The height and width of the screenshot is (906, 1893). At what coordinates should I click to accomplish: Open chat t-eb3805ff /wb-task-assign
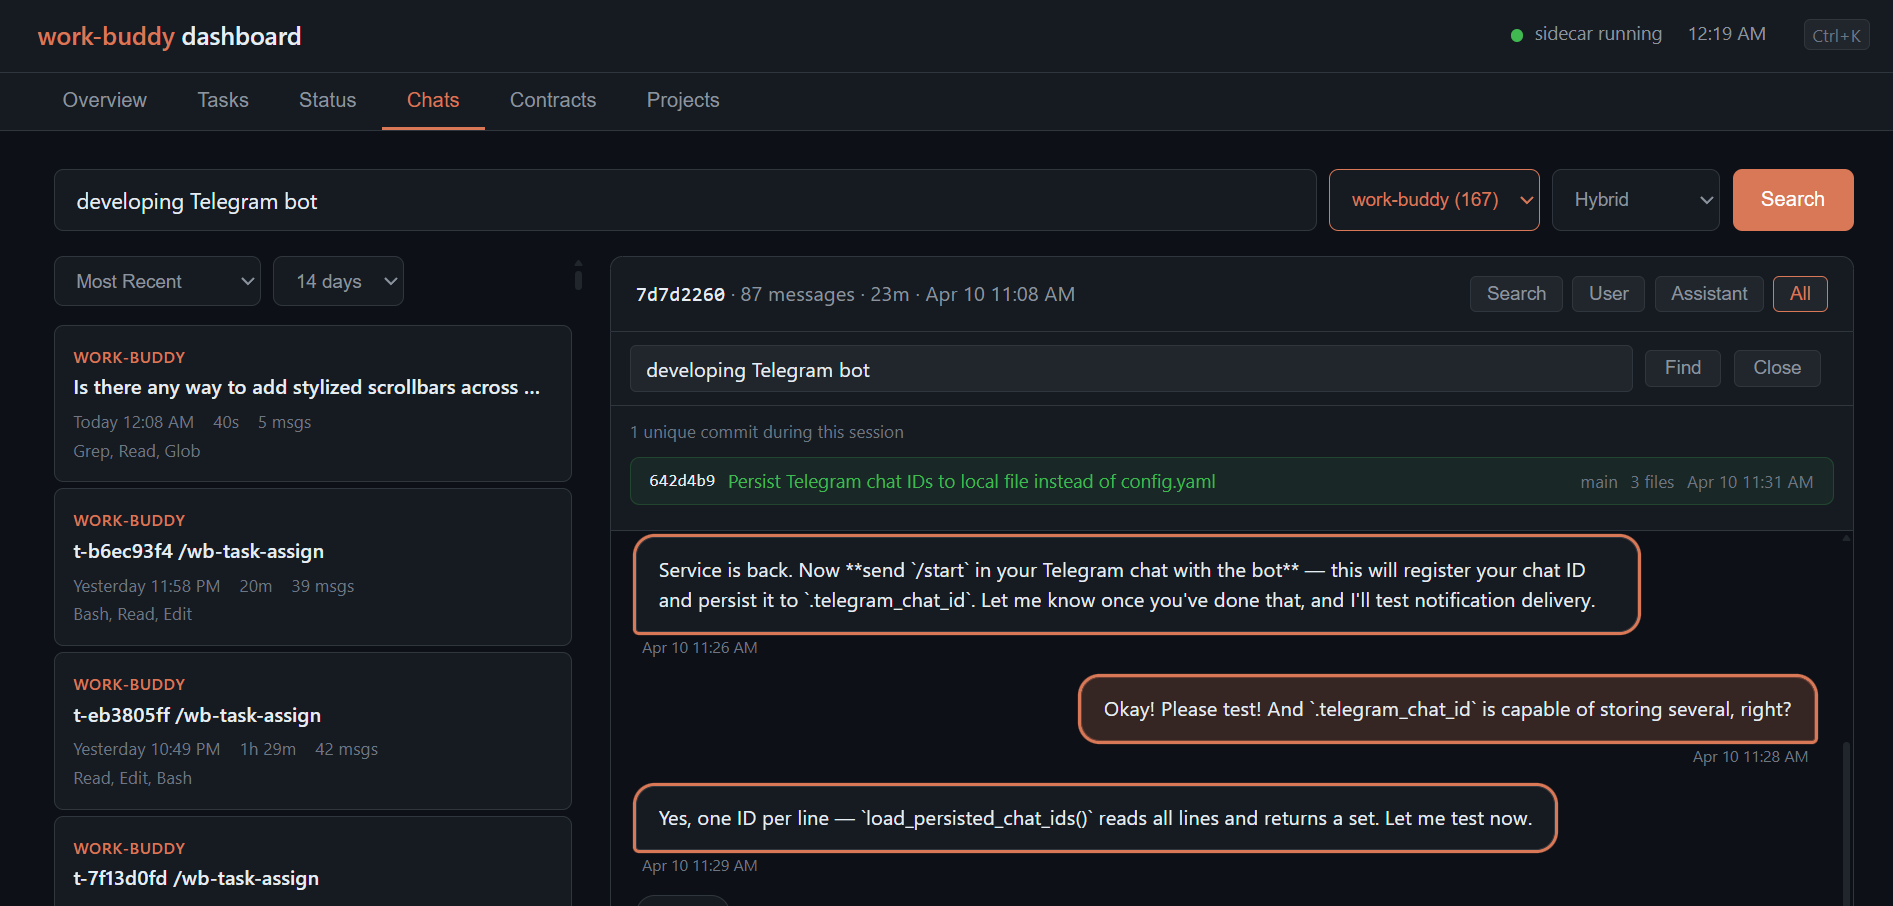pyautogui.click(x=313, y=731)
